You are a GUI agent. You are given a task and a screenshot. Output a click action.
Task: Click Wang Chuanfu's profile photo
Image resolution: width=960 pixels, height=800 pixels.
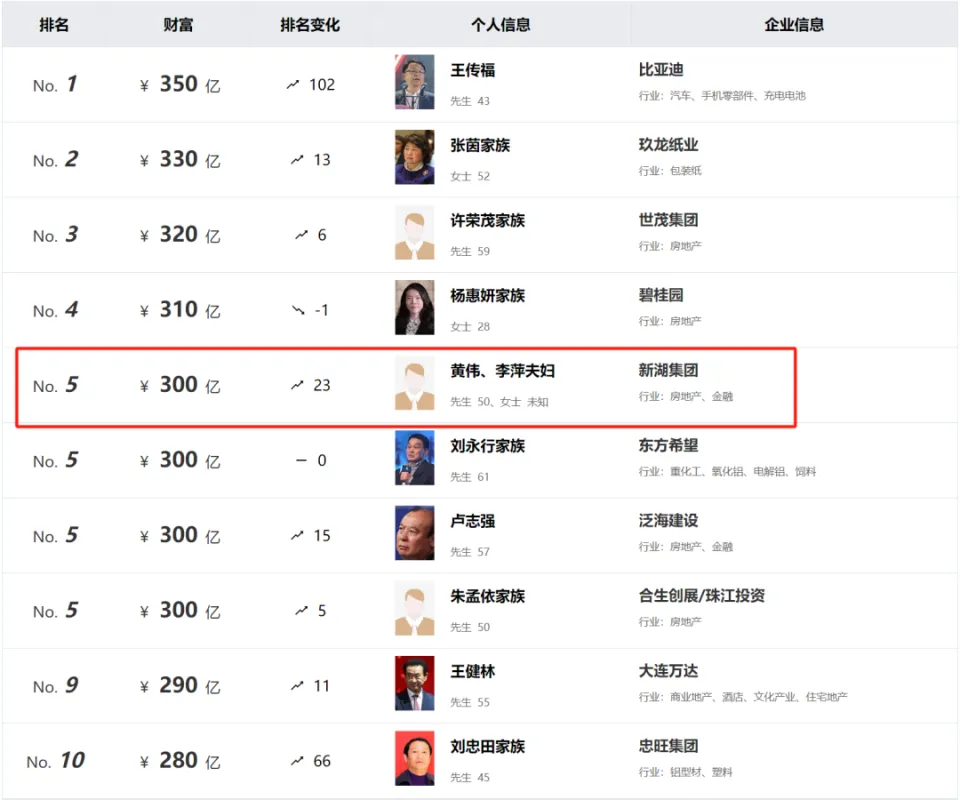click(415, 83)
